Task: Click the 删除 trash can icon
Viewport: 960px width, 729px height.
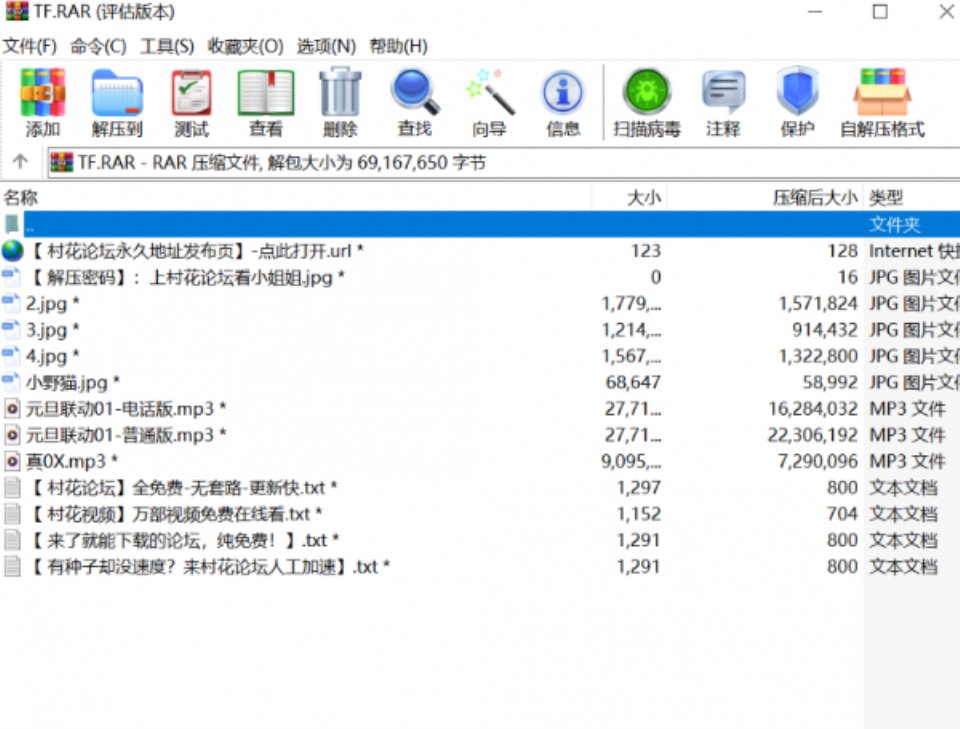Action: click(x=340, y=92)
